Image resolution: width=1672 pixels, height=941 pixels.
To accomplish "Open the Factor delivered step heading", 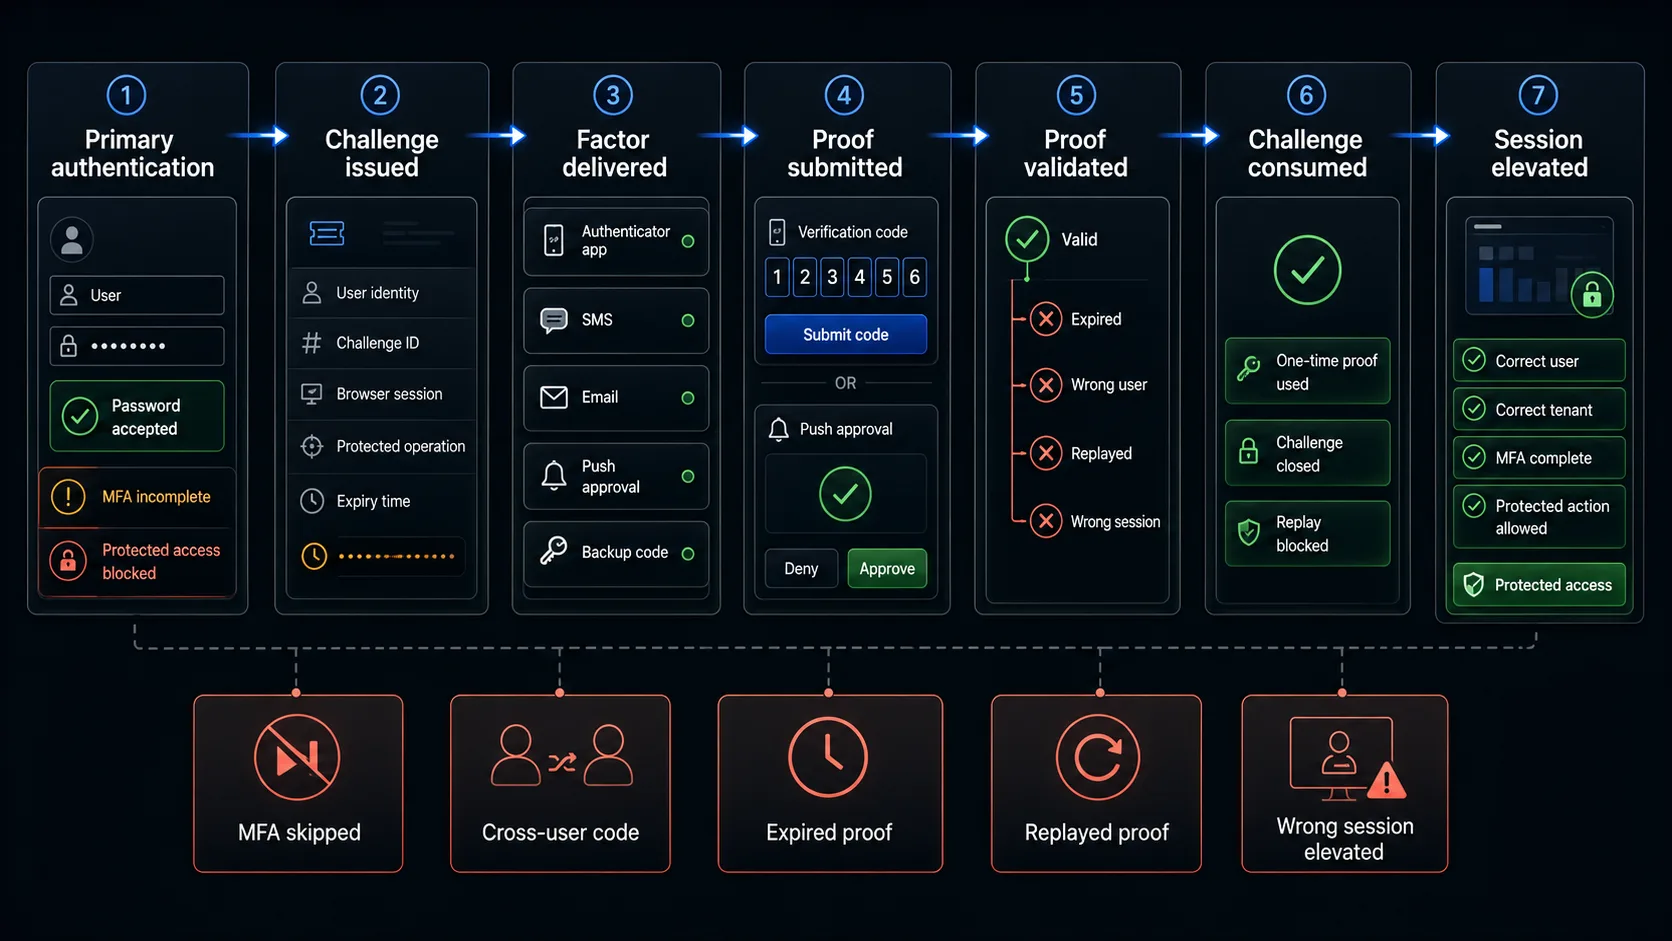I will coord(614,153).
